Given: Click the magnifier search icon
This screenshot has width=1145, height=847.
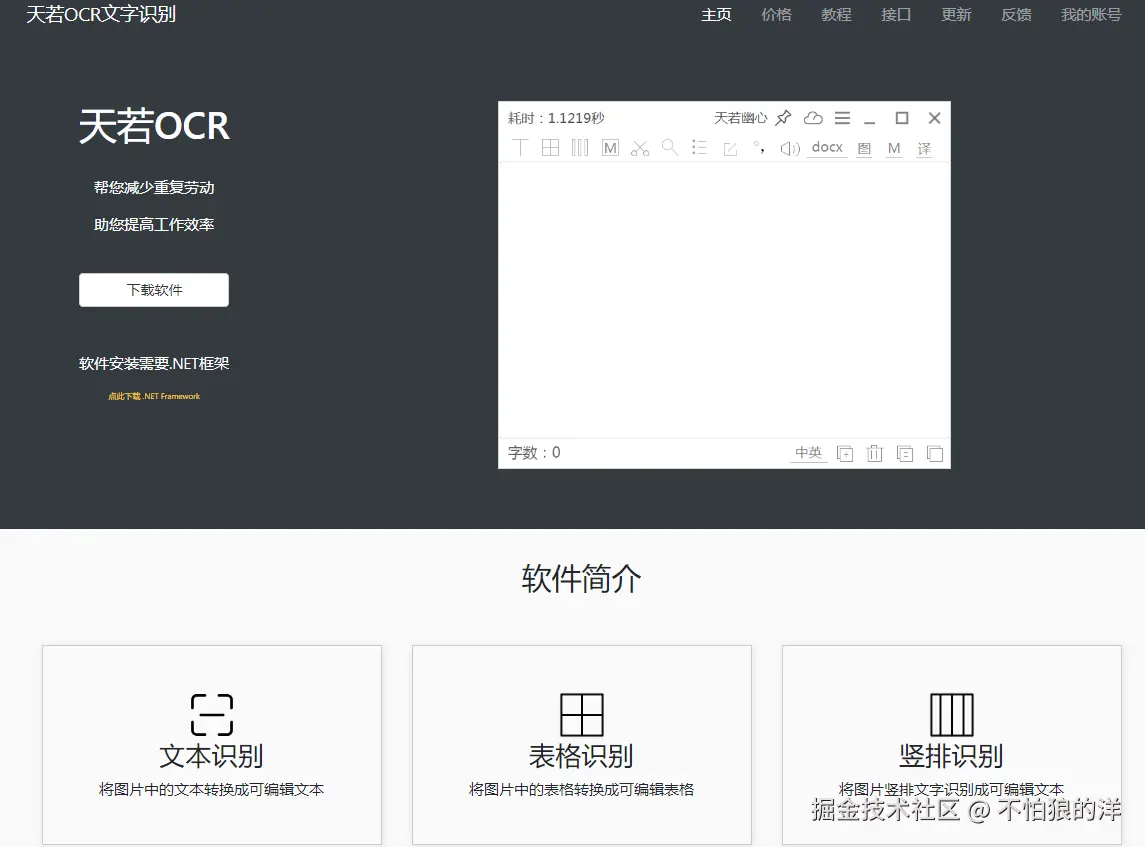Looking at the screenshot, I should [x=670, y=147].
